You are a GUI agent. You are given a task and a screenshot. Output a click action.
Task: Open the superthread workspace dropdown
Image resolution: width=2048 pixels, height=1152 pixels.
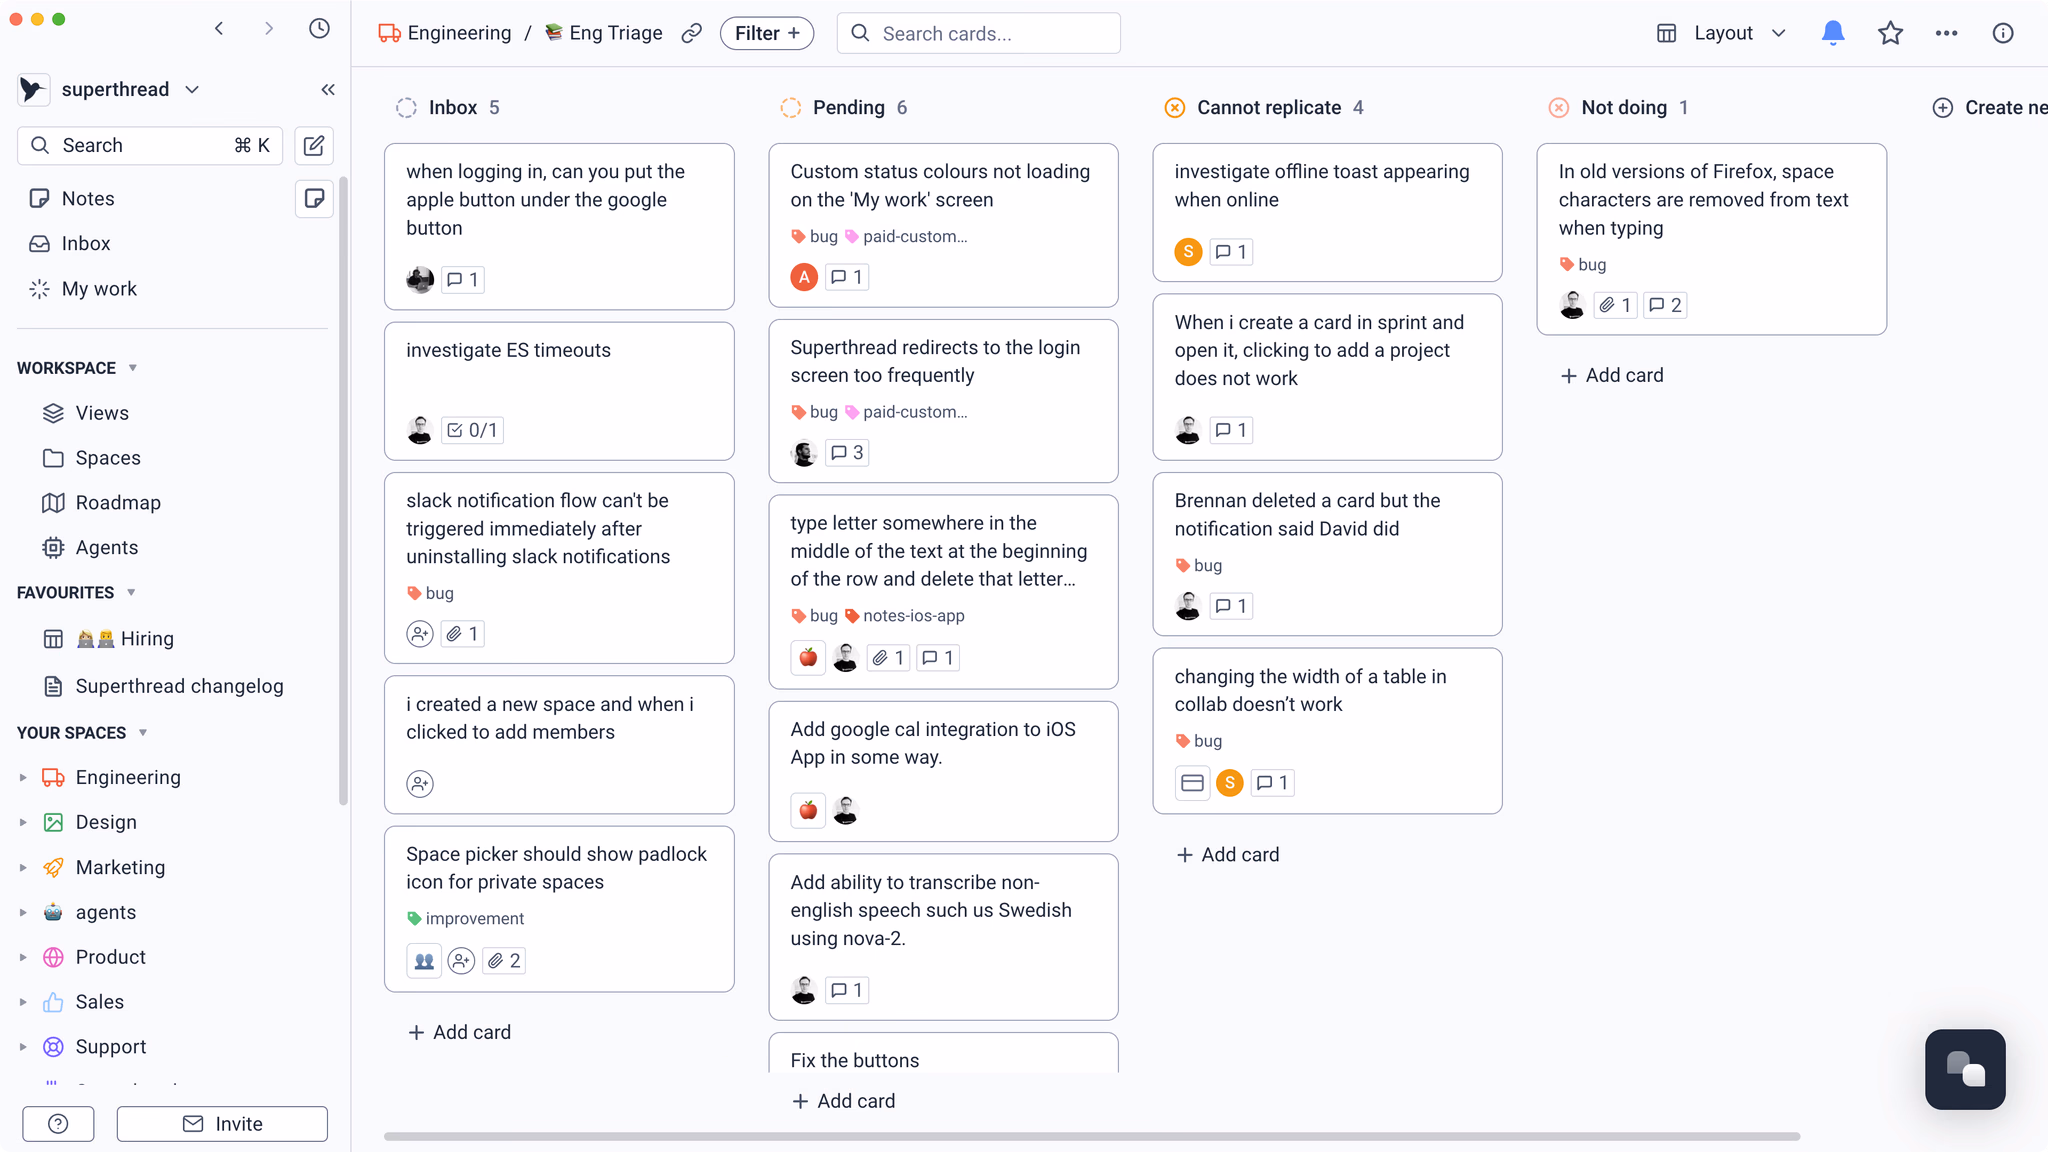tap(191, 89)
